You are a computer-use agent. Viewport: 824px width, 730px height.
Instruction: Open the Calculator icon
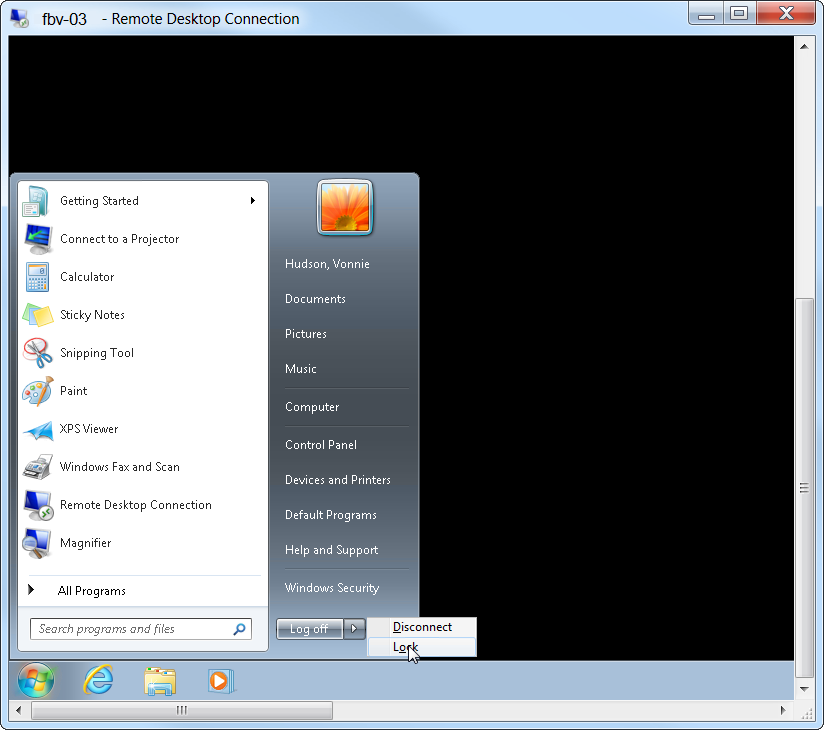point(37,277)
